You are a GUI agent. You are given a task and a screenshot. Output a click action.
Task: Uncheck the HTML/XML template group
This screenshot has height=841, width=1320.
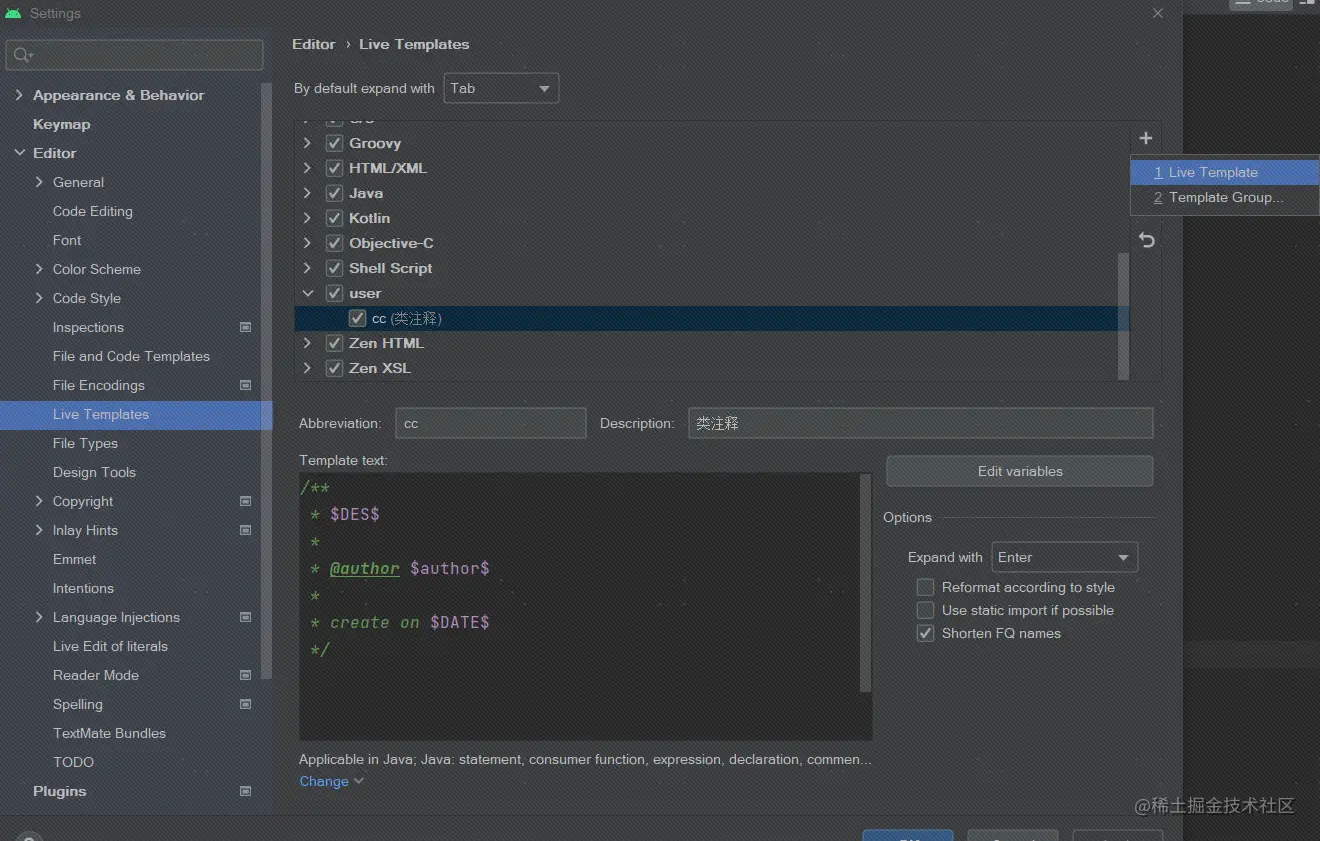coord(334,168)
